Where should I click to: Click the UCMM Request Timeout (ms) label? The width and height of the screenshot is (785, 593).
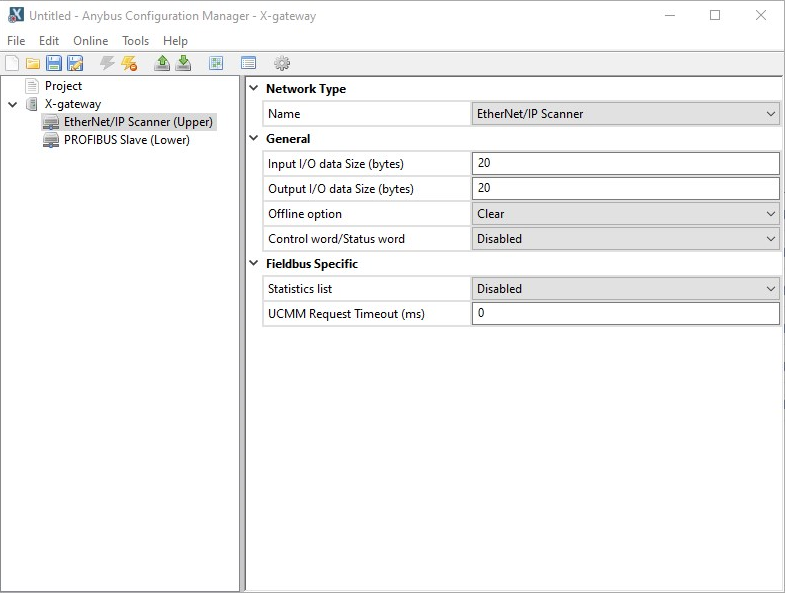346,314
